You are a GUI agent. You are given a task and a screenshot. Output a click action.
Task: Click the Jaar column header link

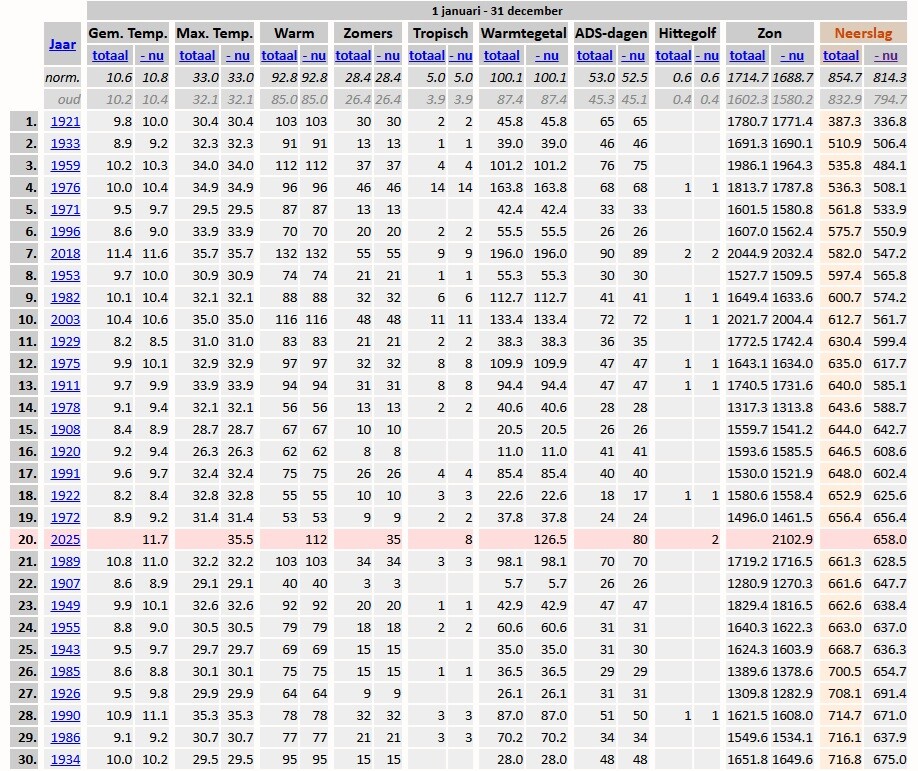click(x=63, y=44)
